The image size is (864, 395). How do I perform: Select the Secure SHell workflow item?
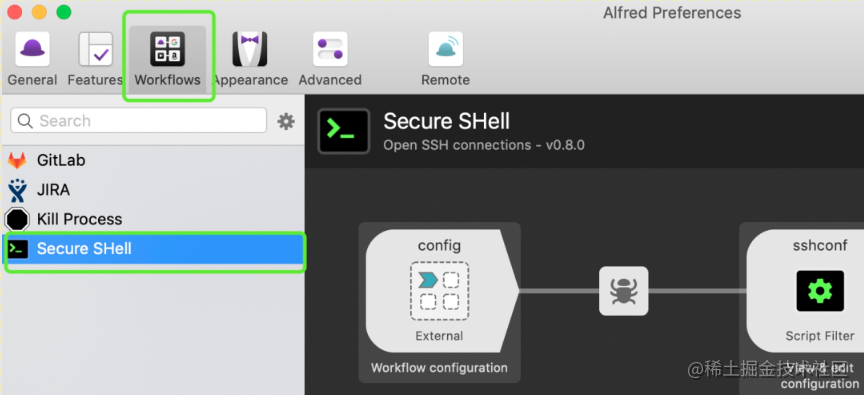(x=153, y=249)
